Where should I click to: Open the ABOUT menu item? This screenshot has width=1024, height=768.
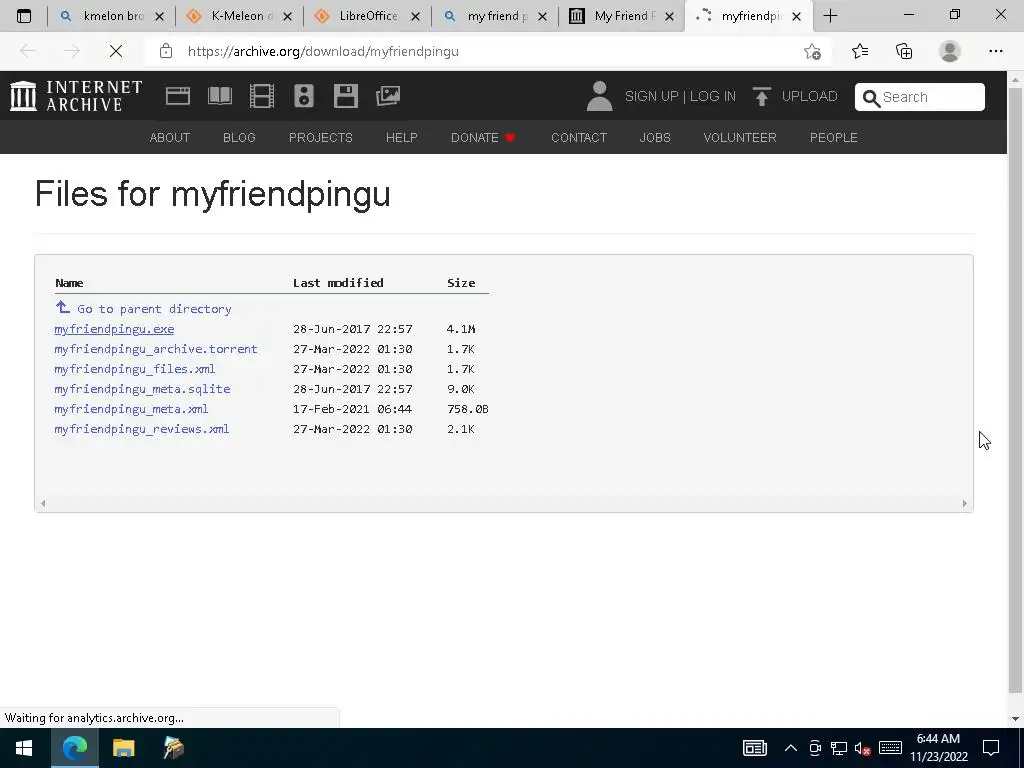coord(170,138)
